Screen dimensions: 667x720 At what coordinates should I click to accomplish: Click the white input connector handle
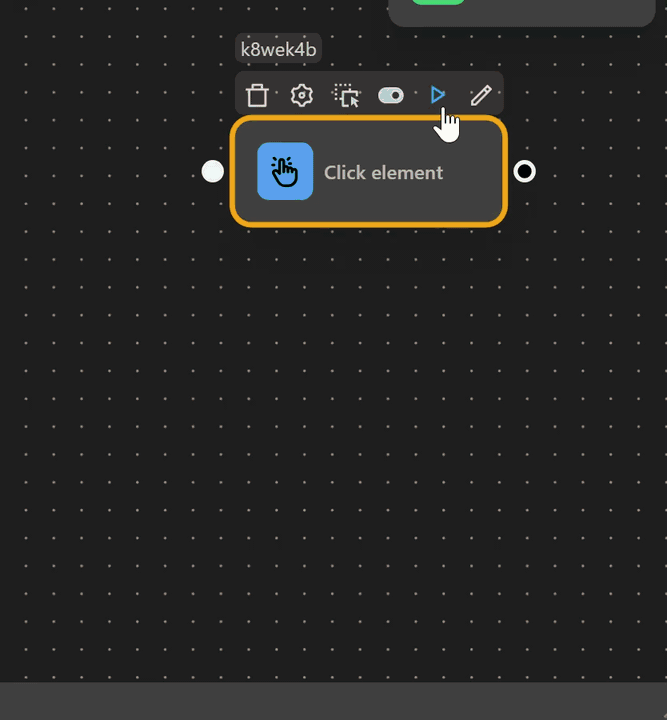click(213, 172)
